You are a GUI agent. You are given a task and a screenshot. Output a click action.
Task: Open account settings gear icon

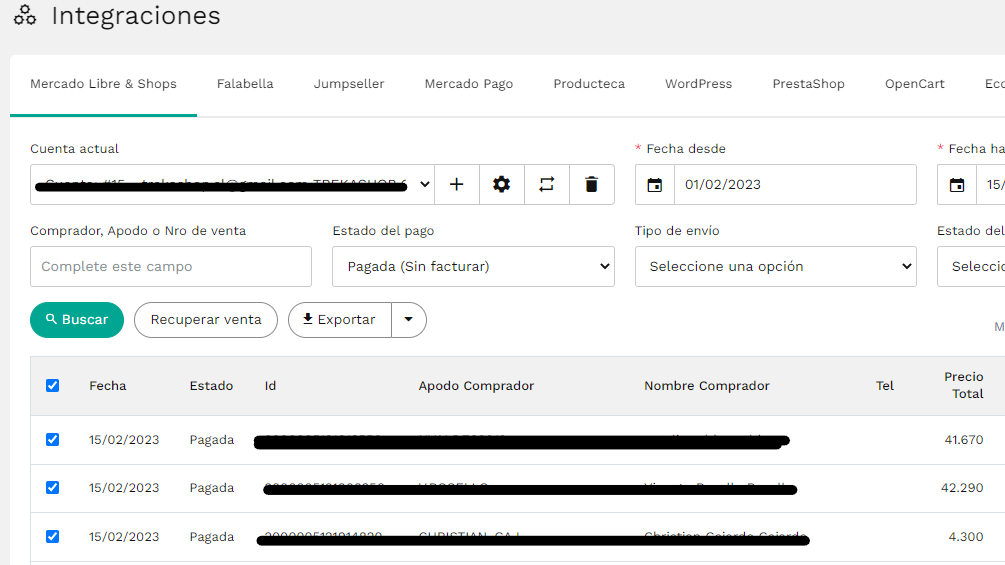[x=501, y=184]
